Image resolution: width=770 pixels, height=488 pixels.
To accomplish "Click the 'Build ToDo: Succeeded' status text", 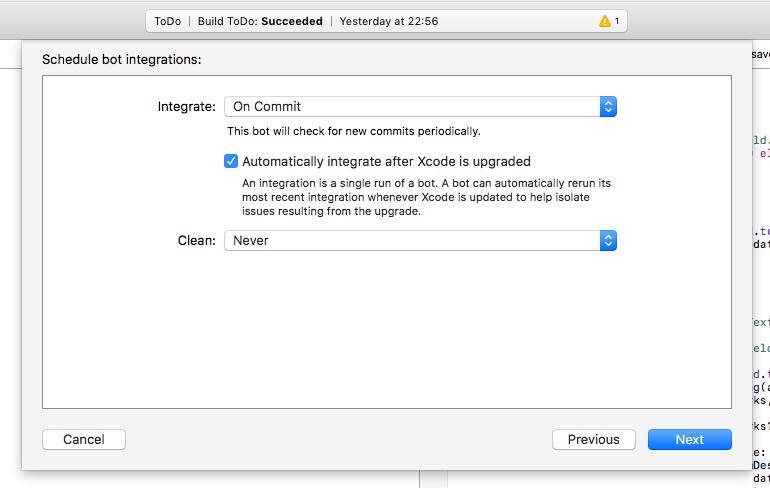I will coord(259,21).
